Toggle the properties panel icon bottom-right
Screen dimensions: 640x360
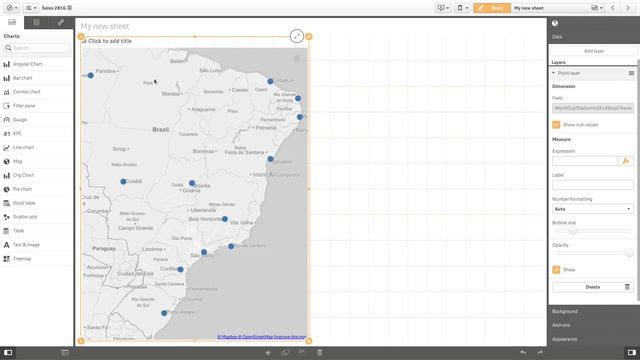pos(632,352)
